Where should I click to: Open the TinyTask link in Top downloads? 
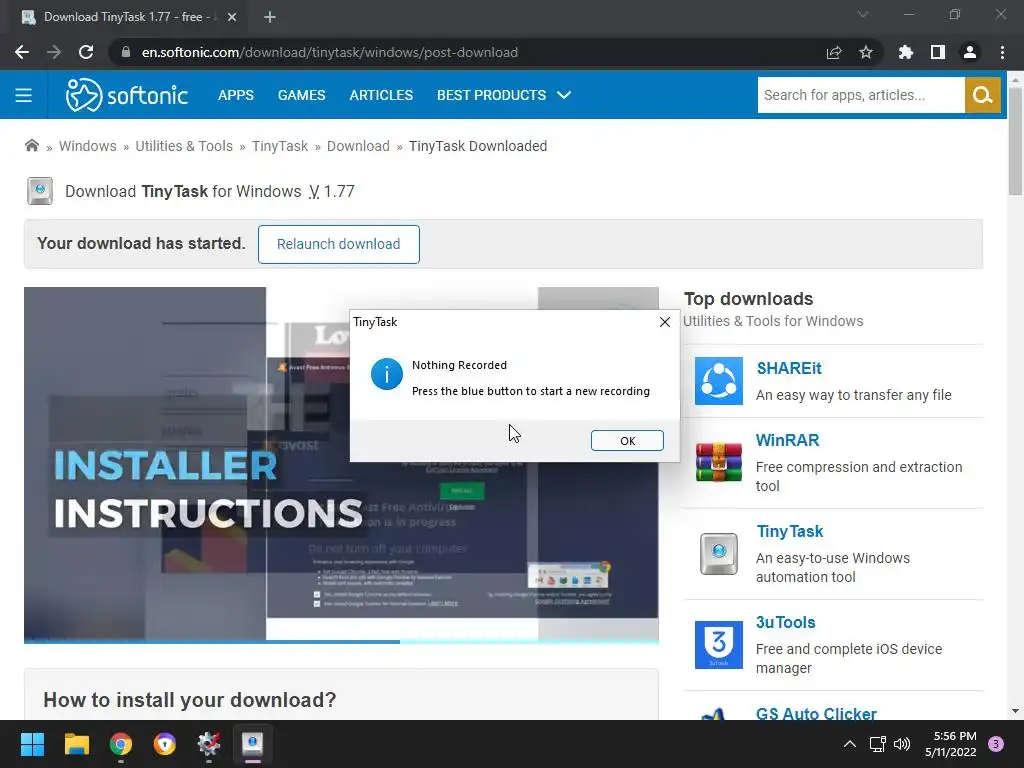(790, 532)
